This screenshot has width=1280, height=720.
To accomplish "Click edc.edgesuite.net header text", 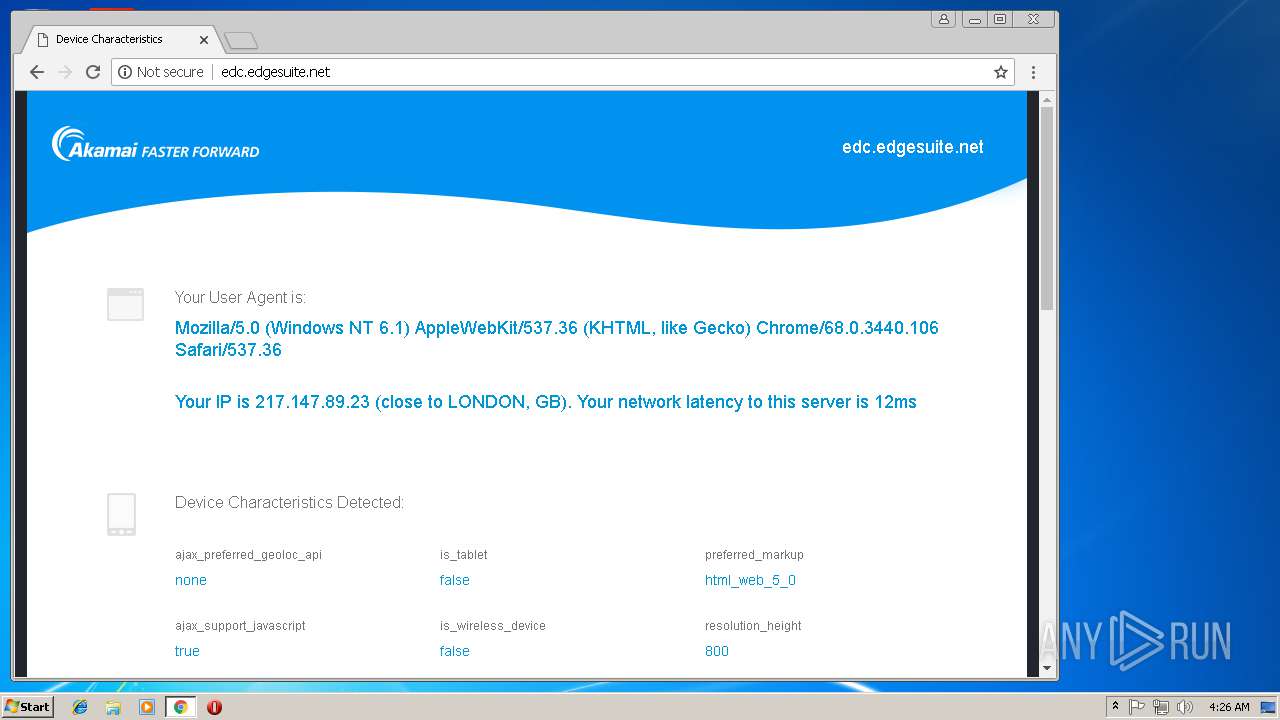I will pyautogui.click(x=912, y=147).
